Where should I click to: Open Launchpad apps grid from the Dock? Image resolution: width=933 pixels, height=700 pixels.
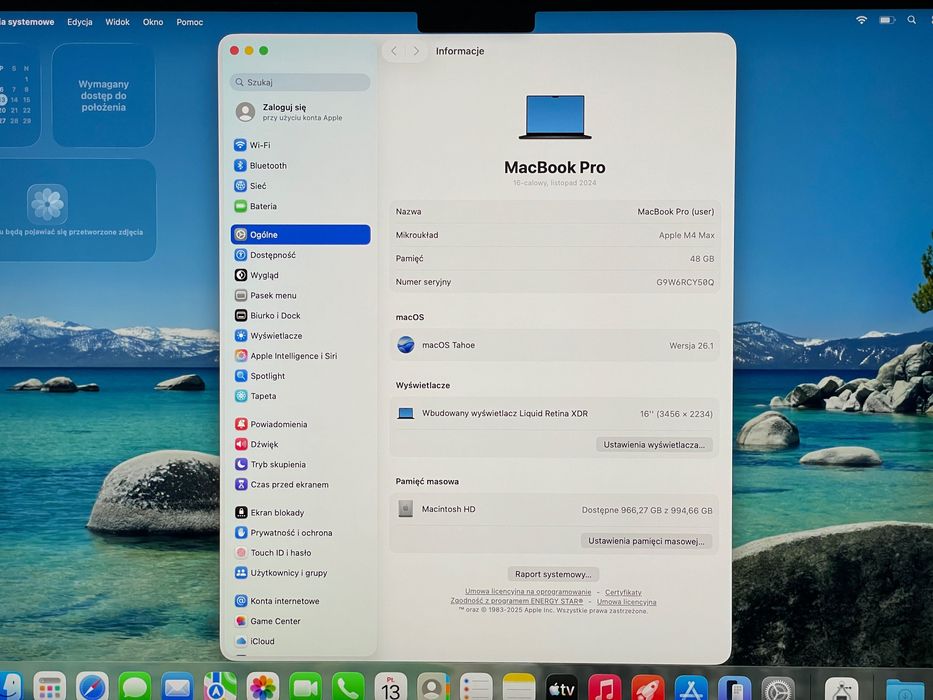click(x=49, y=689)
